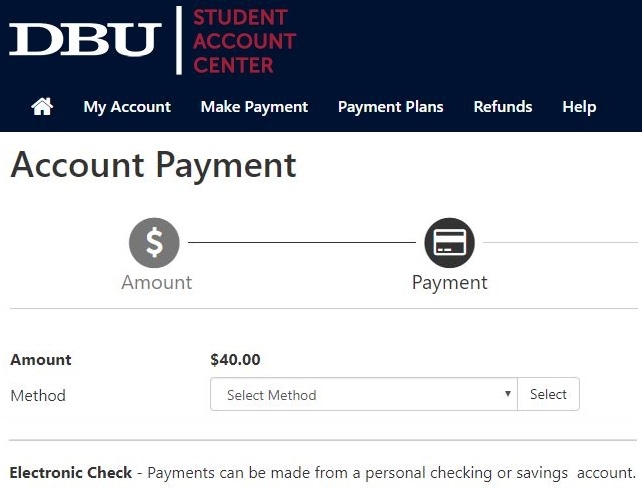Go to Payment Plans
642x491 pixels.
point(391,107)
